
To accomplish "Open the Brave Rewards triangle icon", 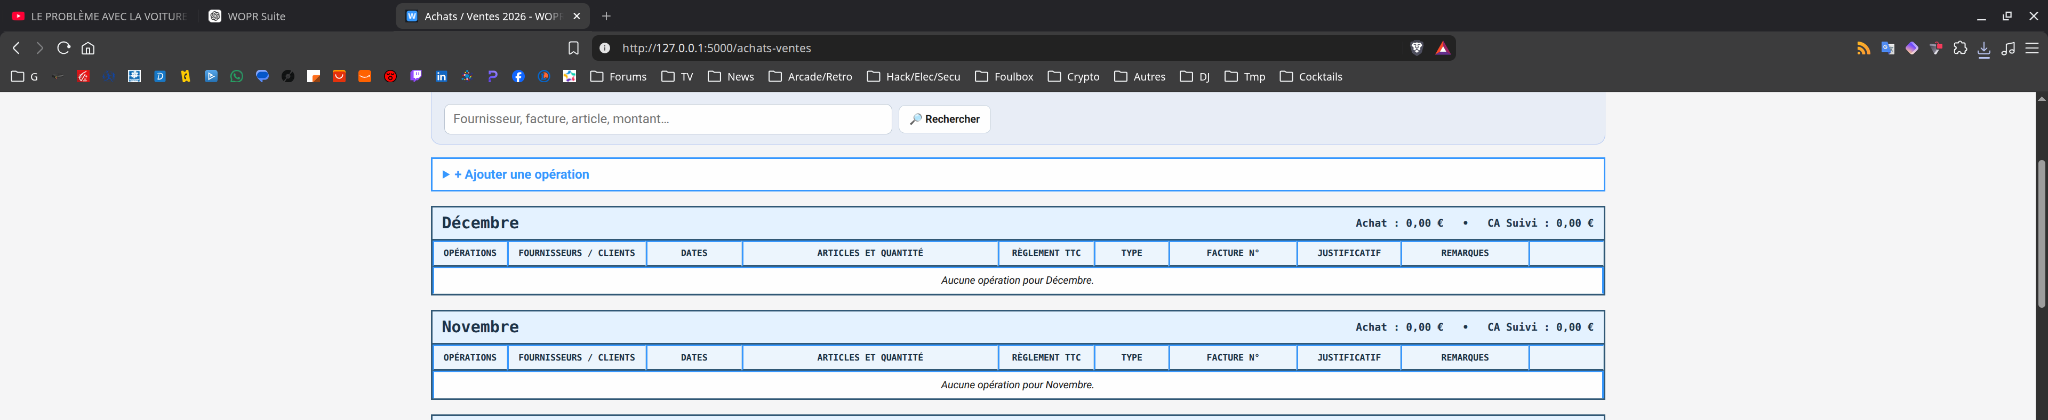I will [1442, 48].
